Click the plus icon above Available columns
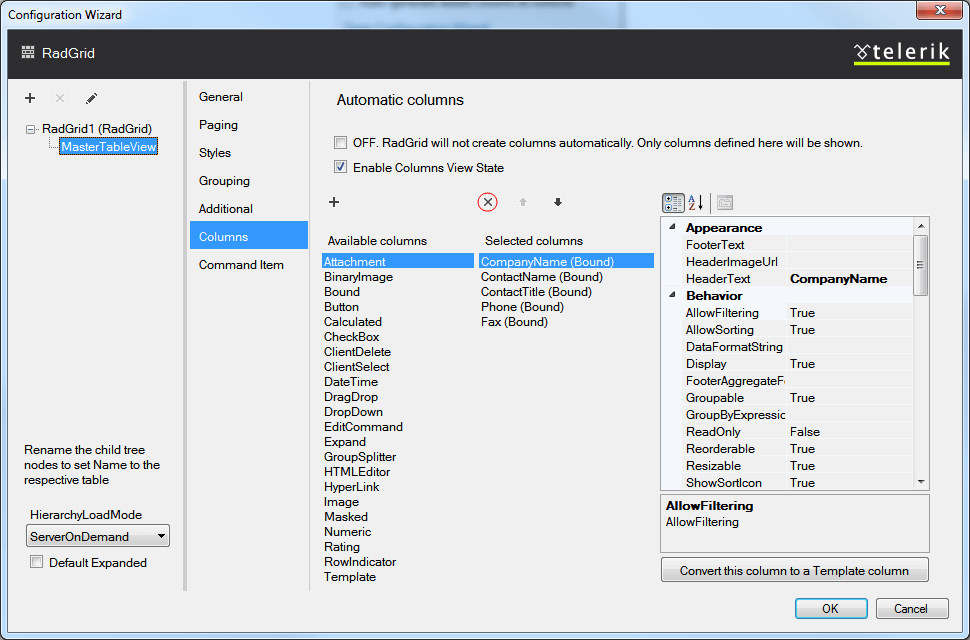 [334, 202]
